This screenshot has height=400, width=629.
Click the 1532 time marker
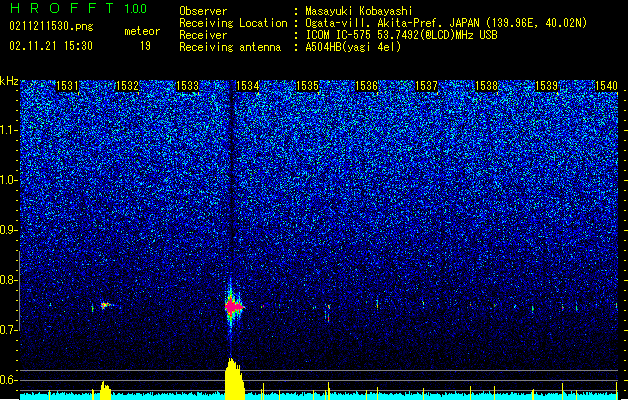tap(127, 86)
